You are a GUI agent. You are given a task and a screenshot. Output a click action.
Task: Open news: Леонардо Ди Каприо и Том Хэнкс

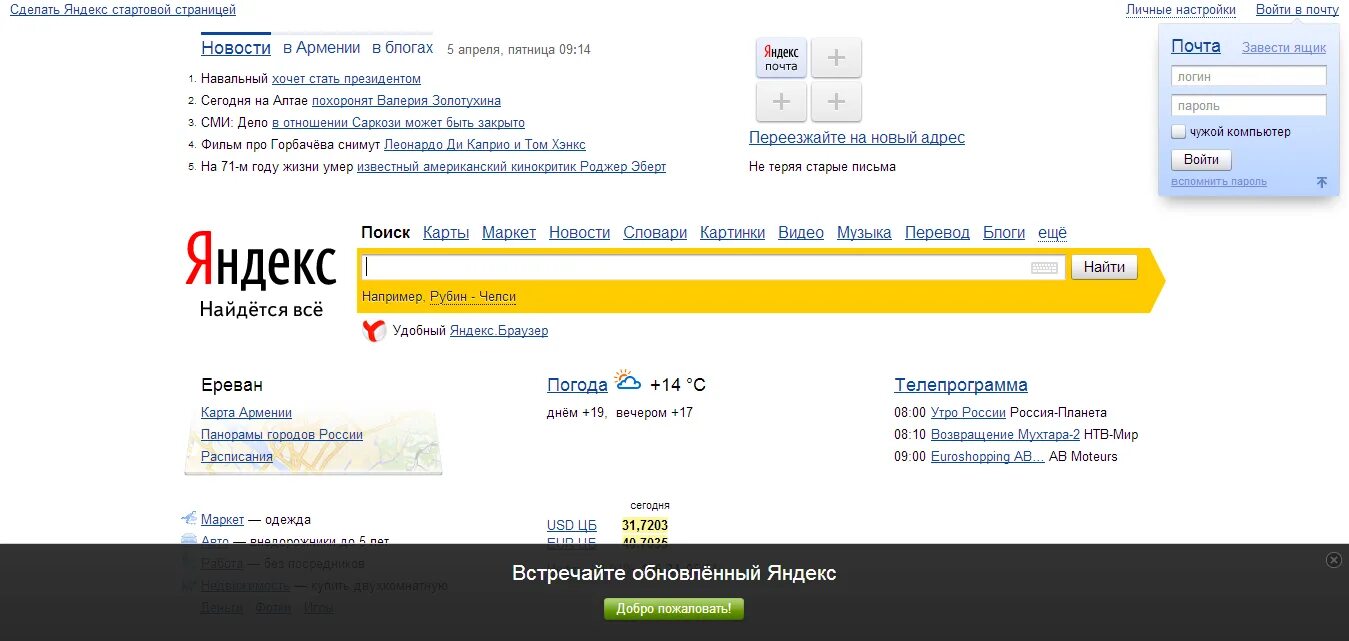pos(485,144)
